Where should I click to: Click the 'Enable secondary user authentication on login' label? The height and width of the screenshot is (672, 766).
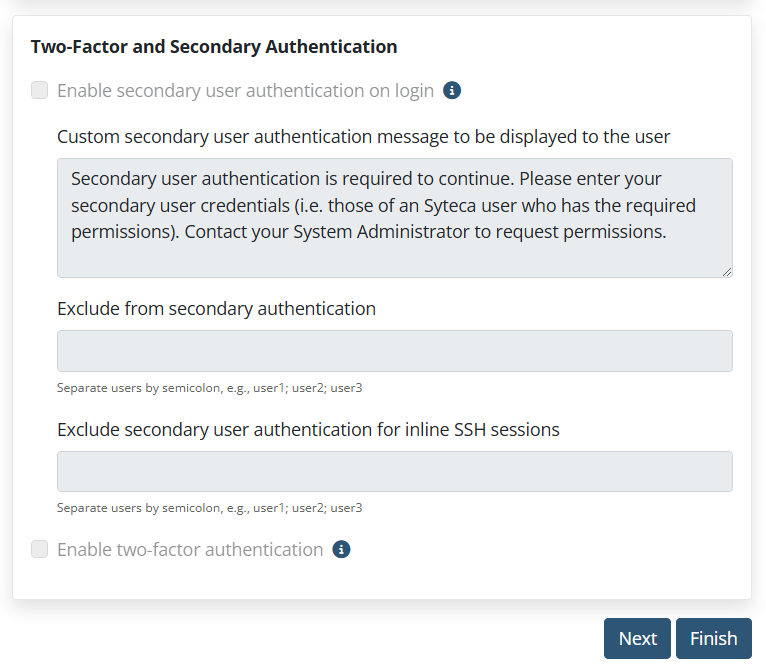click(x=245, y=91)
